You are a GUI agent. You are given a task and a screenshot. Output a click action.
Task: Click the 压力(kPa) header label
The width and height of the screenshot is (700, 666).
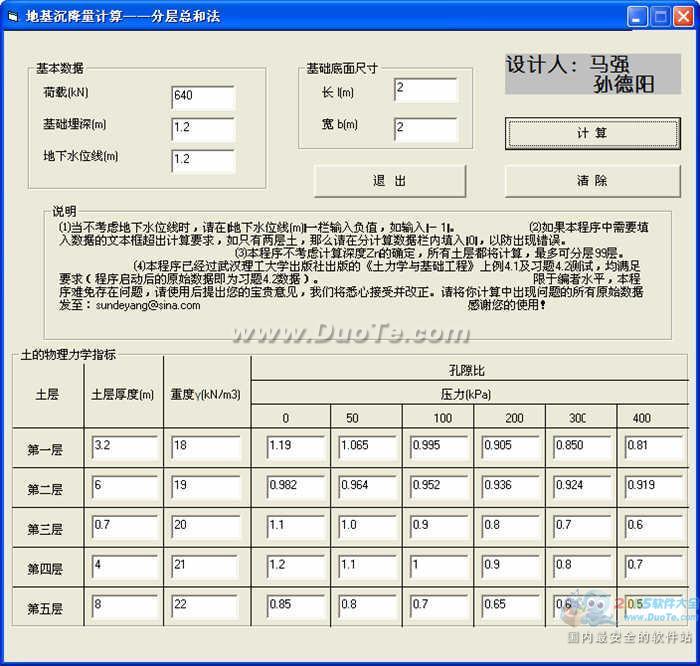click(x=466, y=394)
